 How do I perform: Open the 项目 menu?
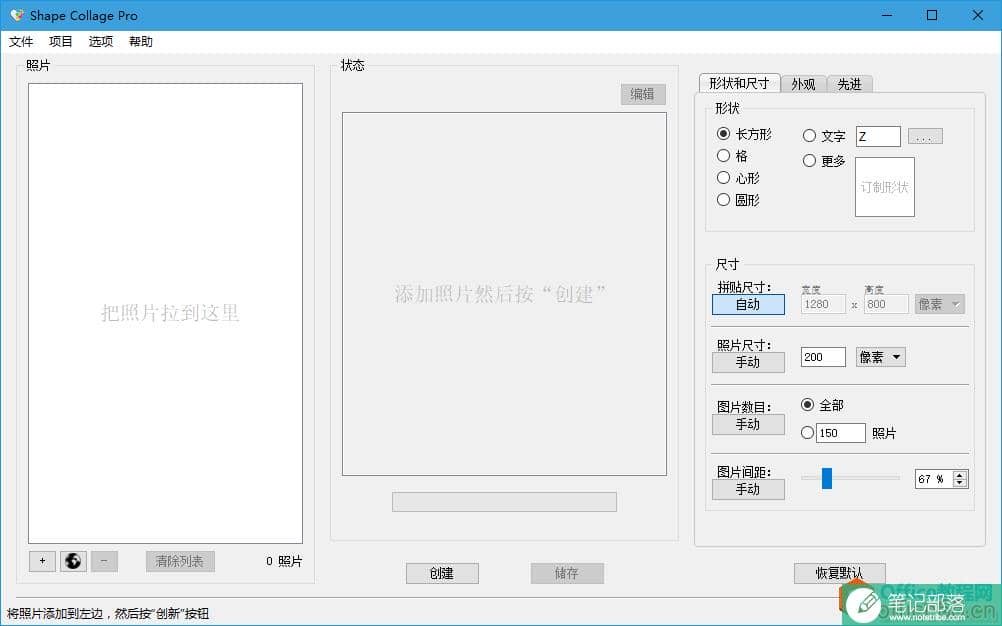(x=61, y=42)
